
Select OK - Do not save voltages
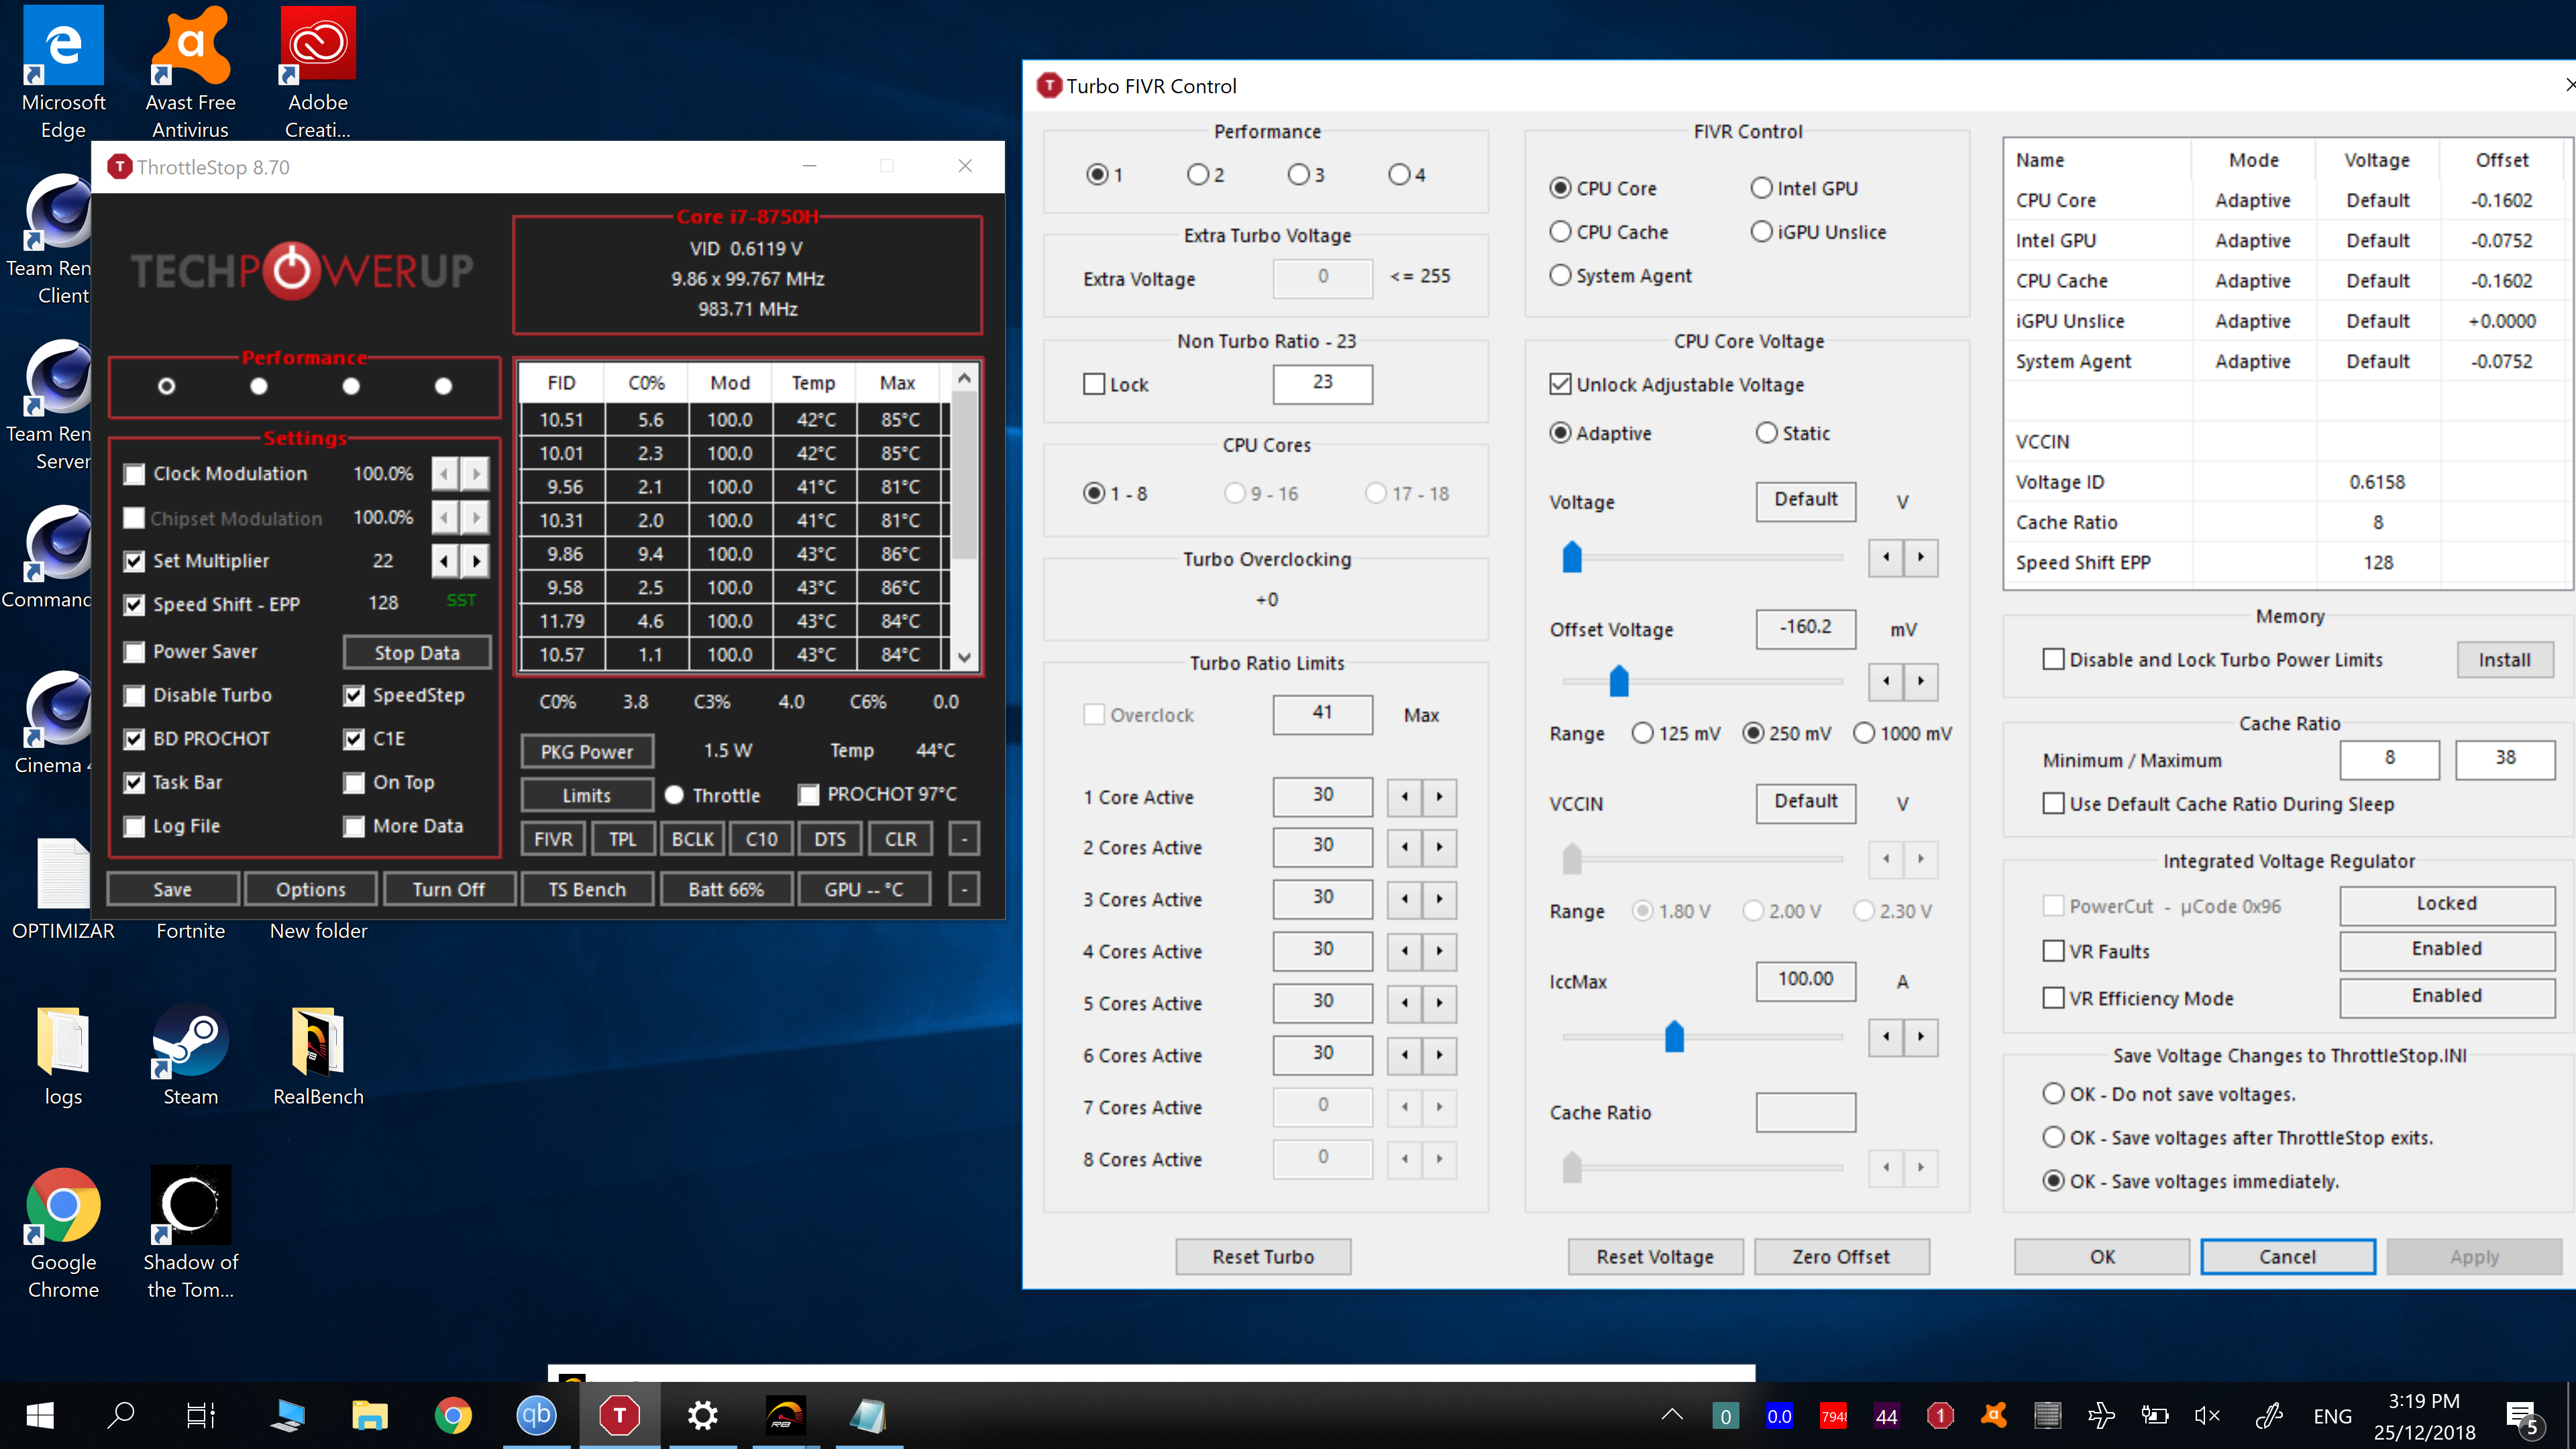coord(2053,1094)
